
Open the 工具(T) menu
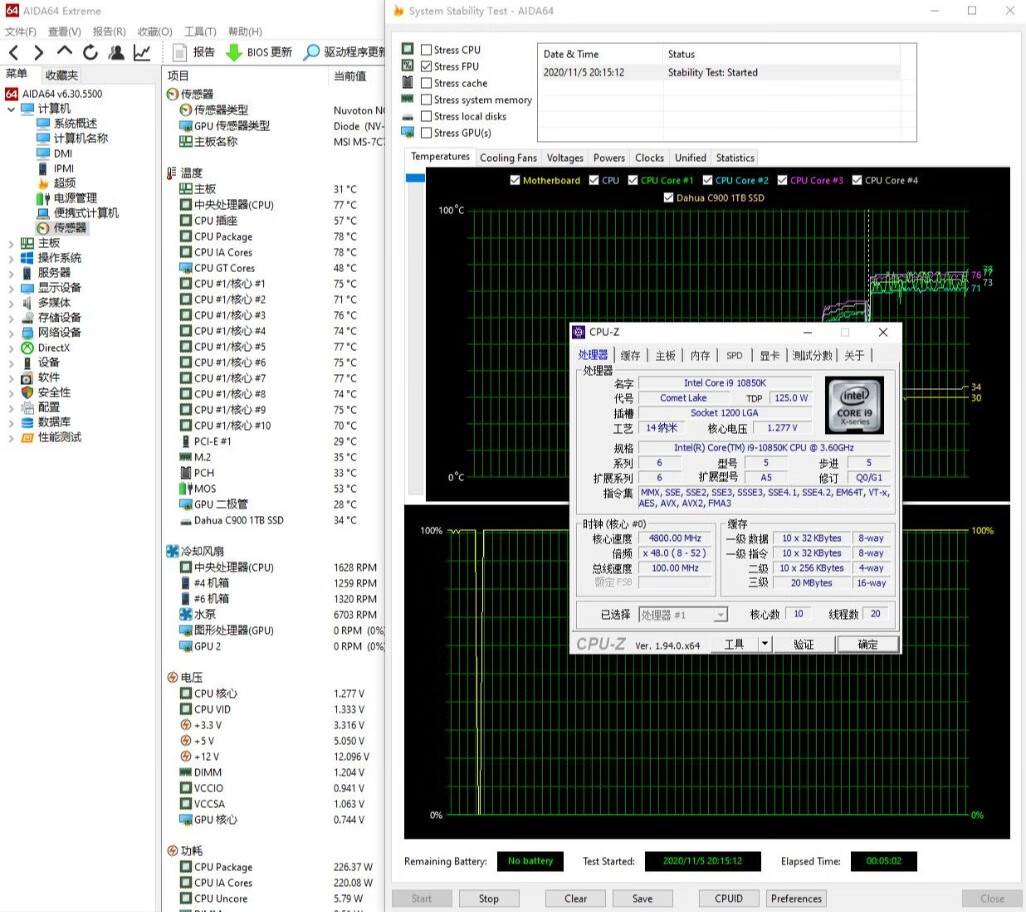[200, 31]
